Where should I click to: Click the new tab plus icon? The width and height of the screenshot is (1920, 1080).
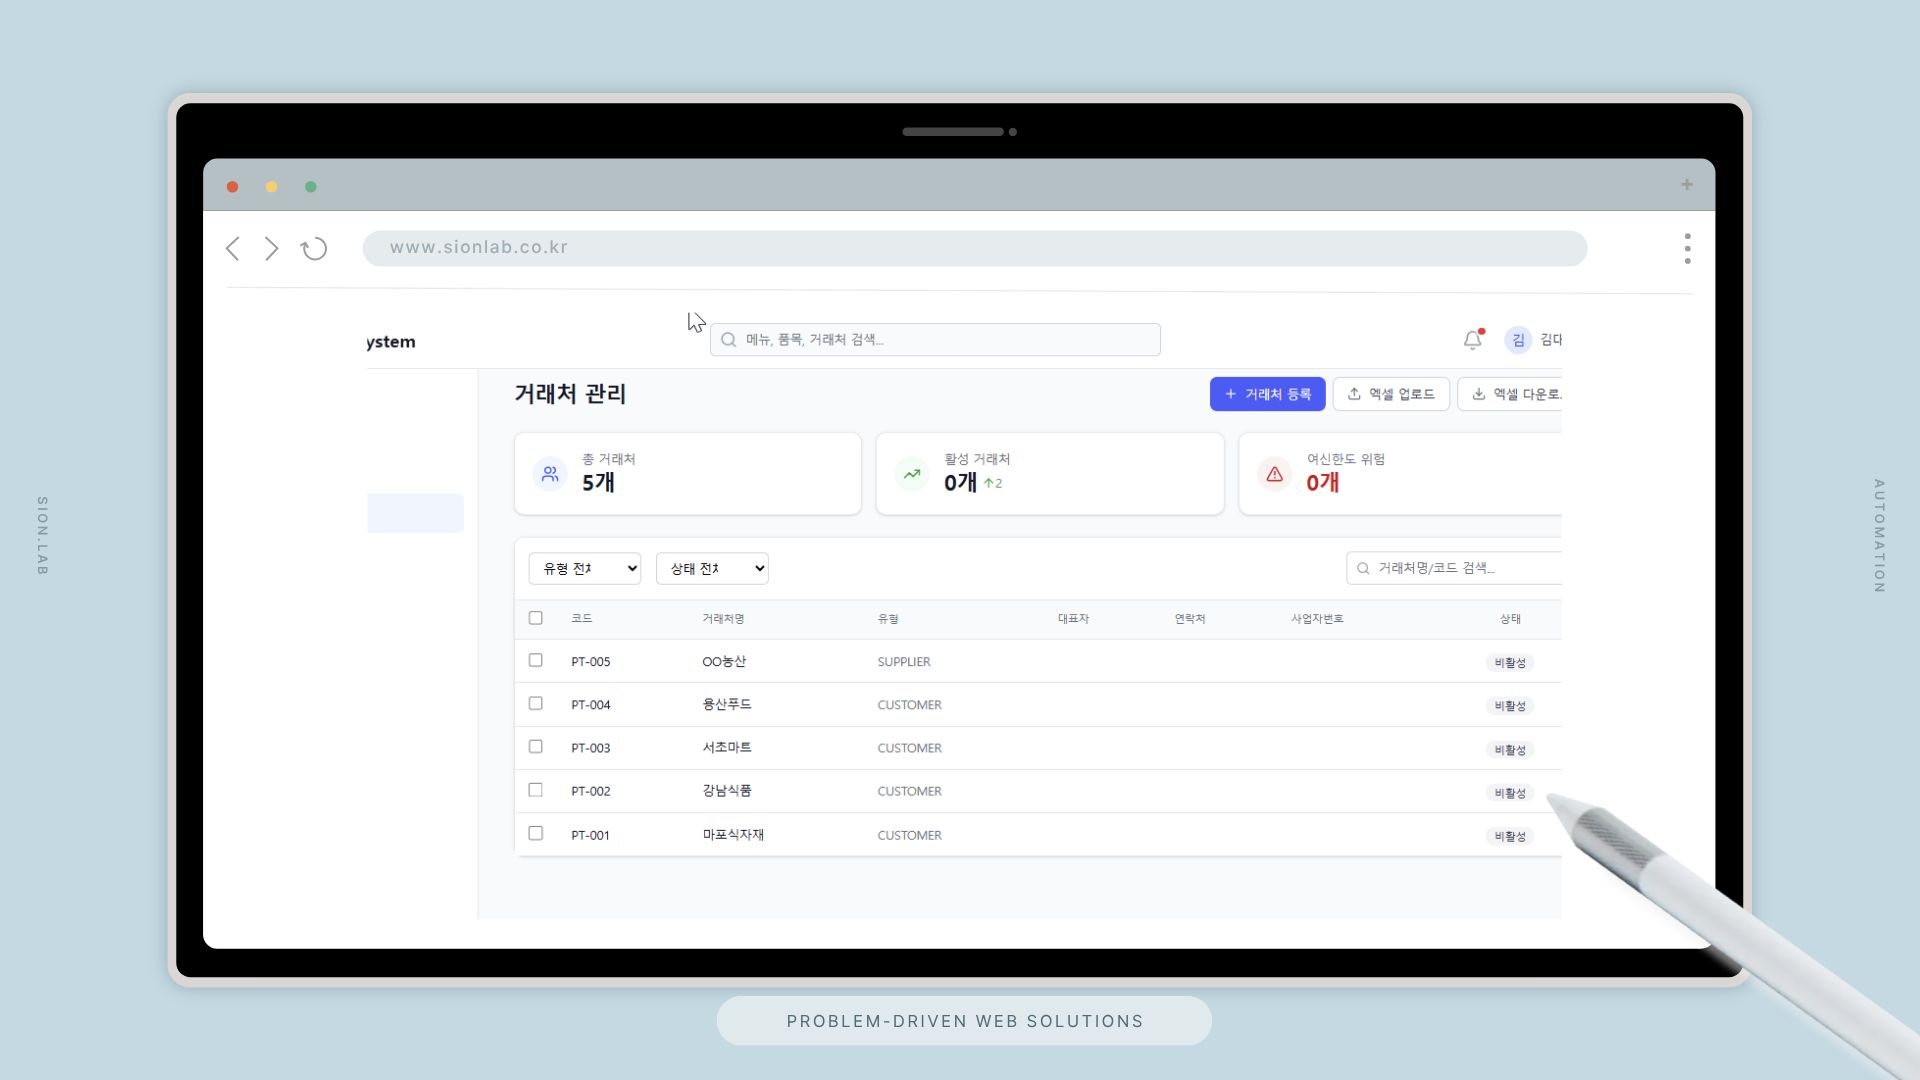[1686, 185]
